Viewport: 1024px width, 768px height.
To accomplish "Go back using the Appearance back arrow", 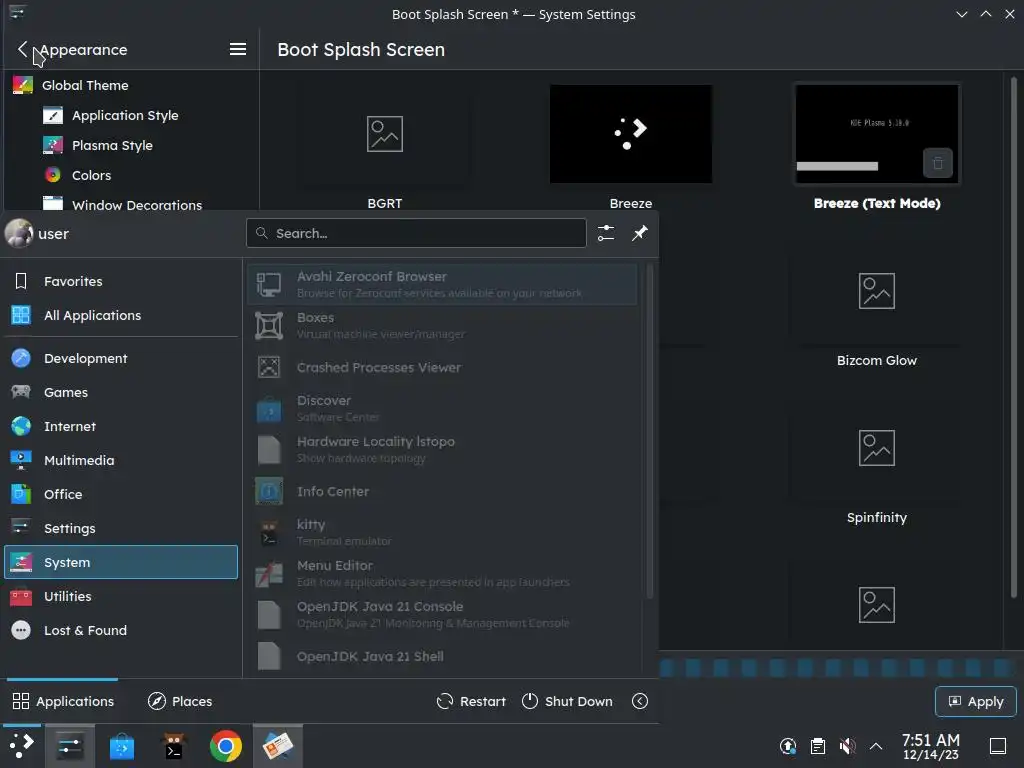I will 23,50.
